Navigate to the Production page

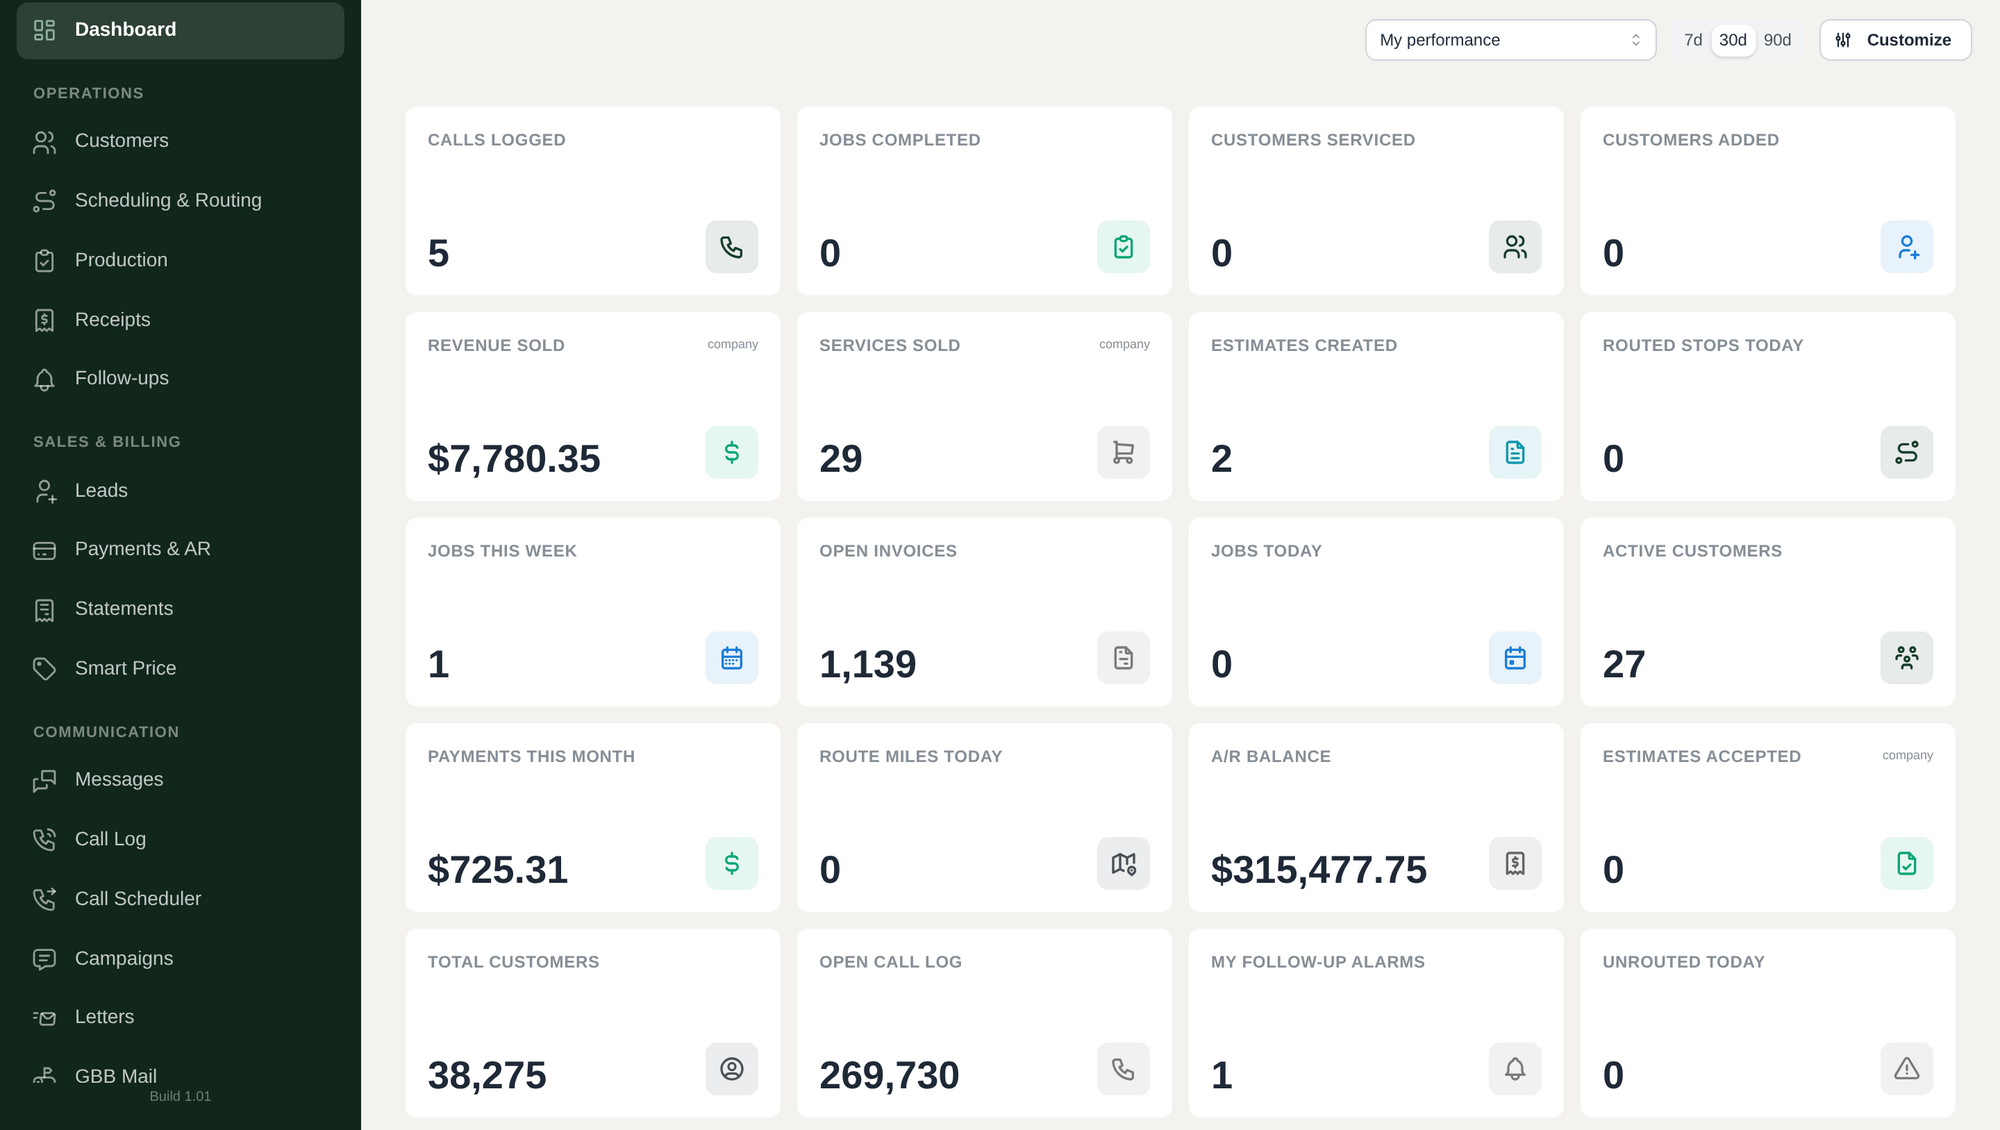[180, 260]
